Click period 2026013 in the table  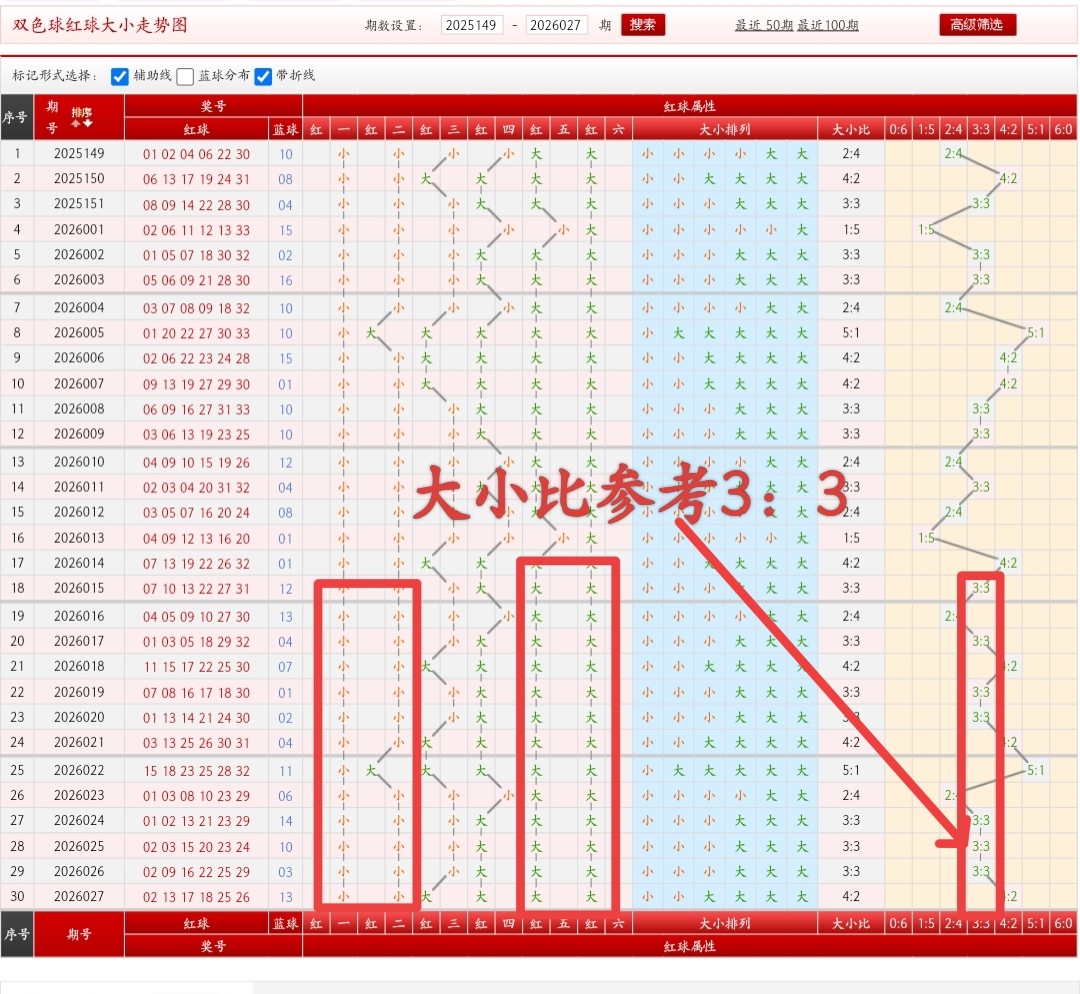click(x=79, y=538)
